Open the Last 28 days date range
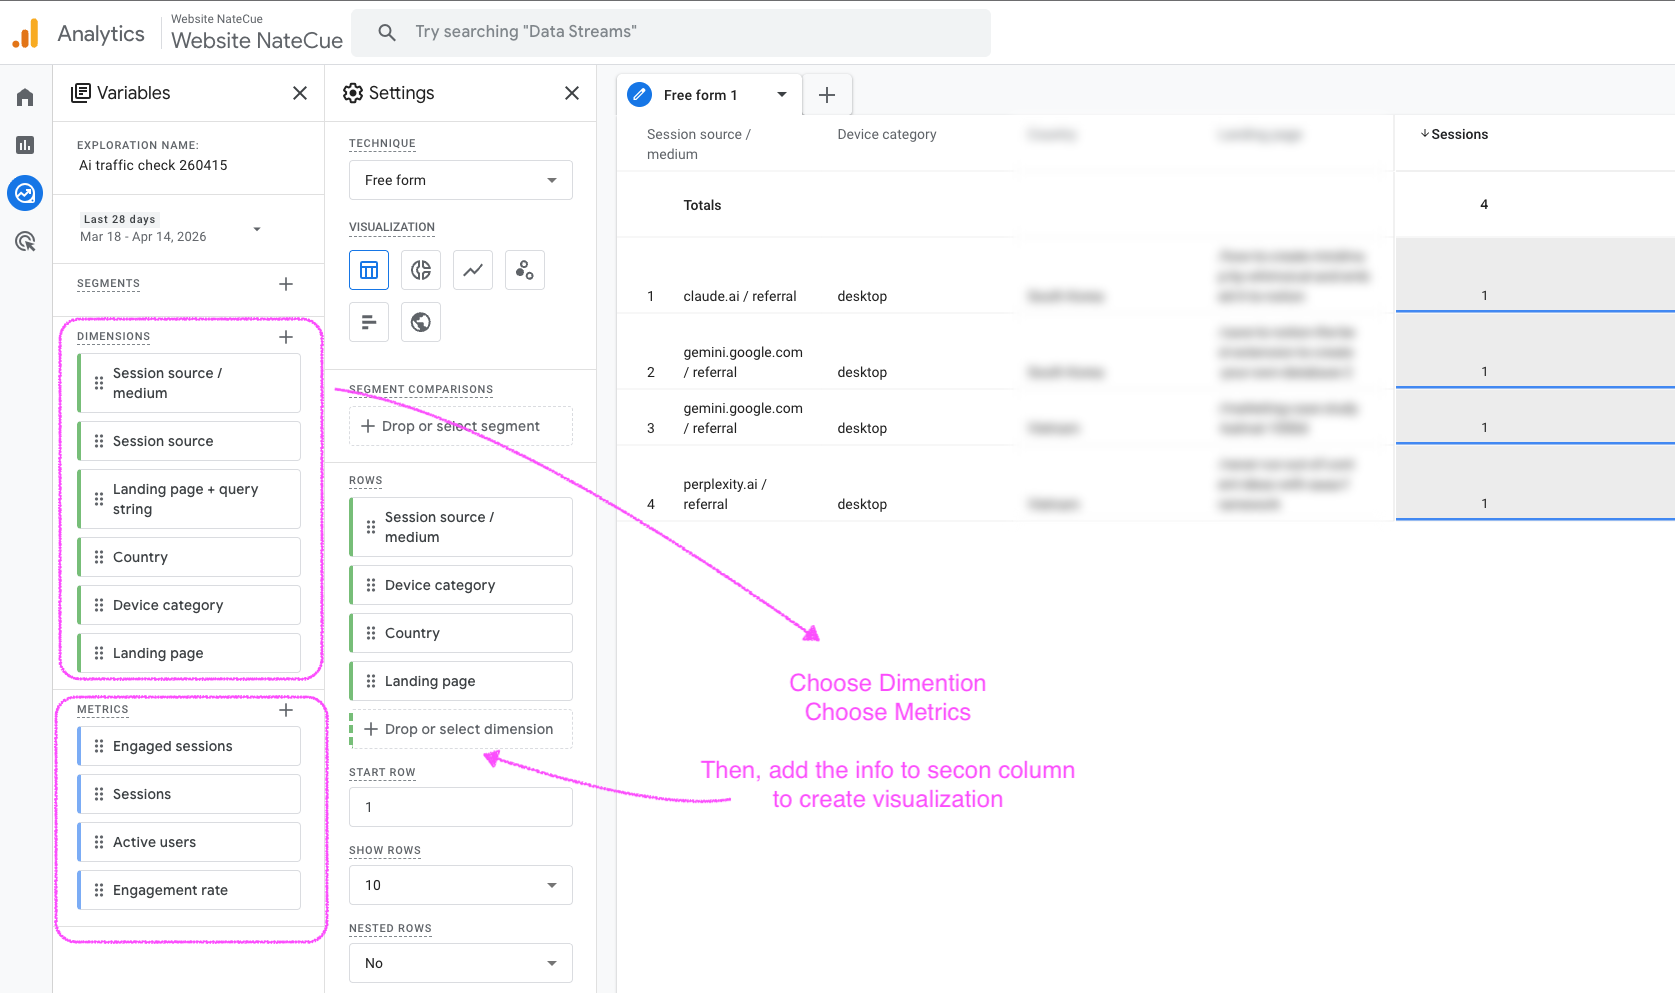The image size is (1675, 993). point(170,228)
